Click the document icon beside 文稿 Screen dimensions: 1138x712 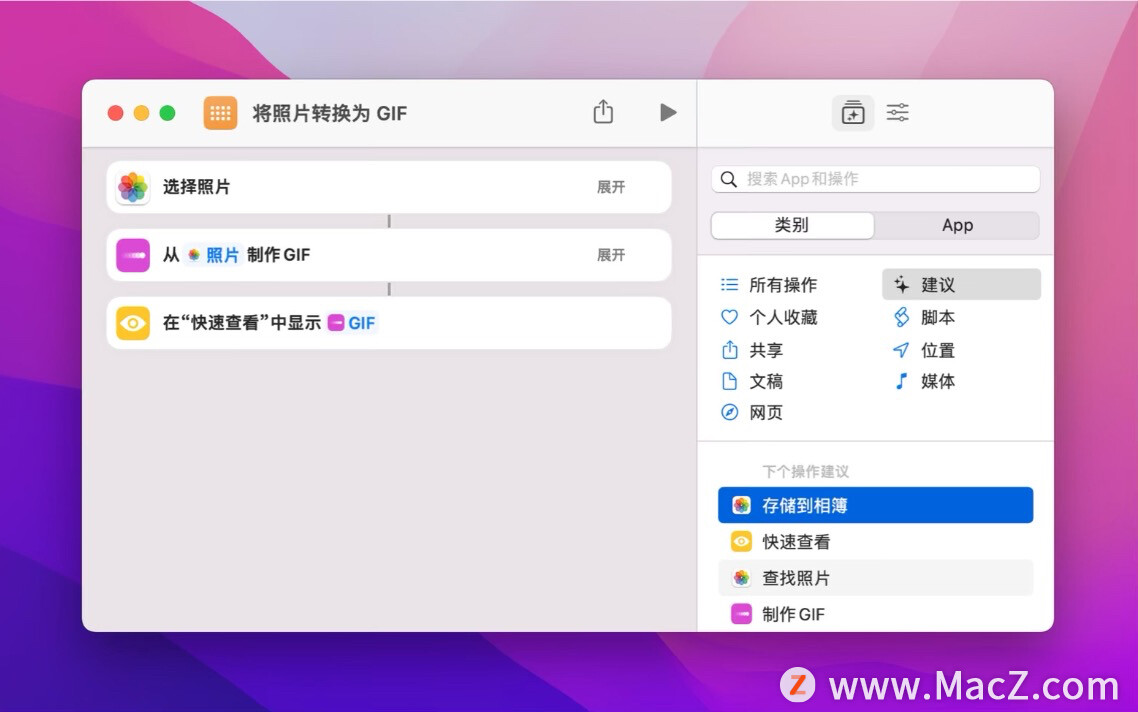(x=729, y=381)
